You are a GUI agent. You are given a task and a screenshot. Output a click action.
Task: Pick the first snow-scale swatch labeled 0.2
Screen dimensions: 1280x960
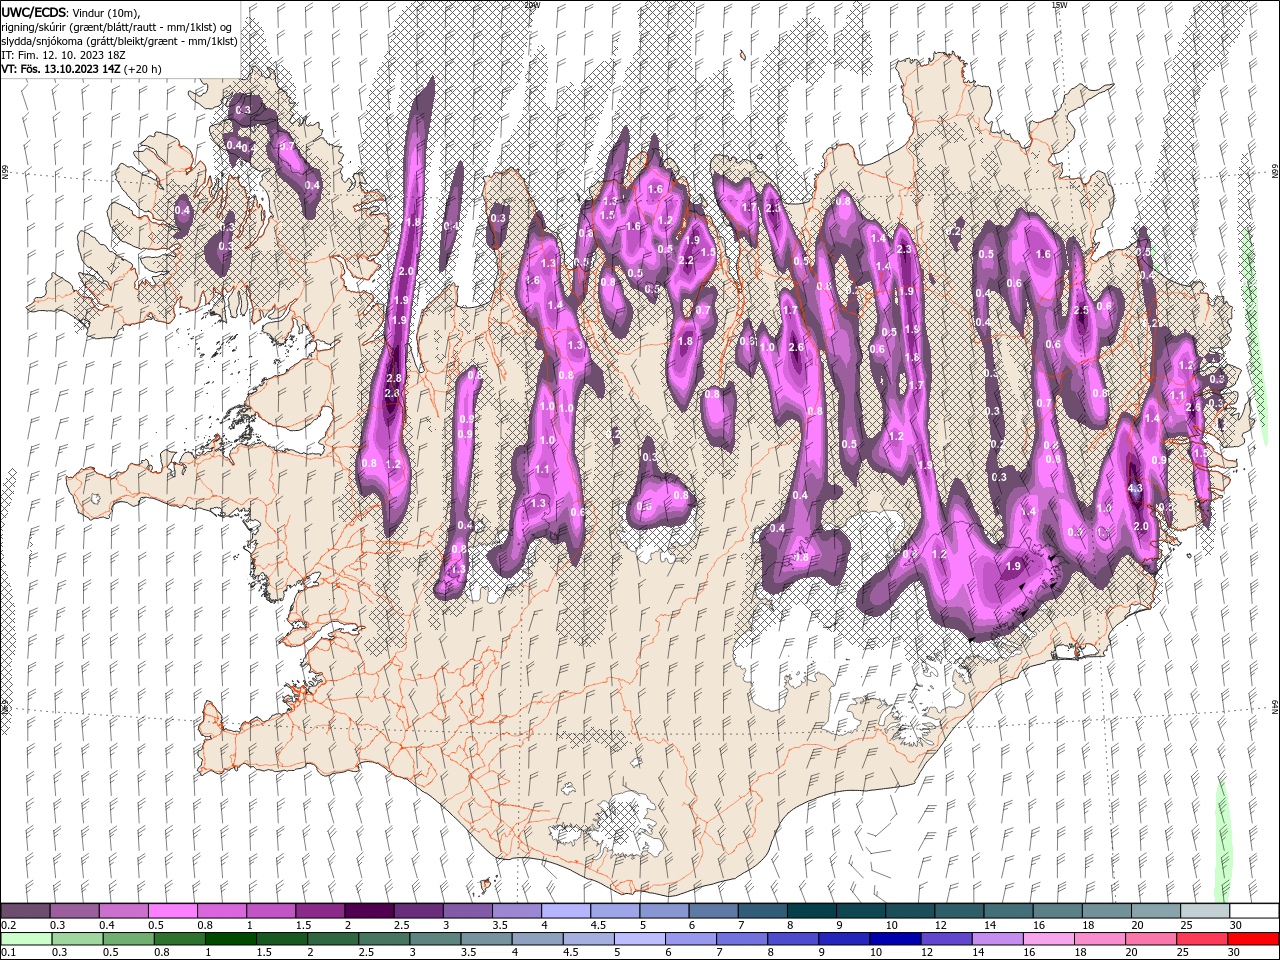point(25,911)
